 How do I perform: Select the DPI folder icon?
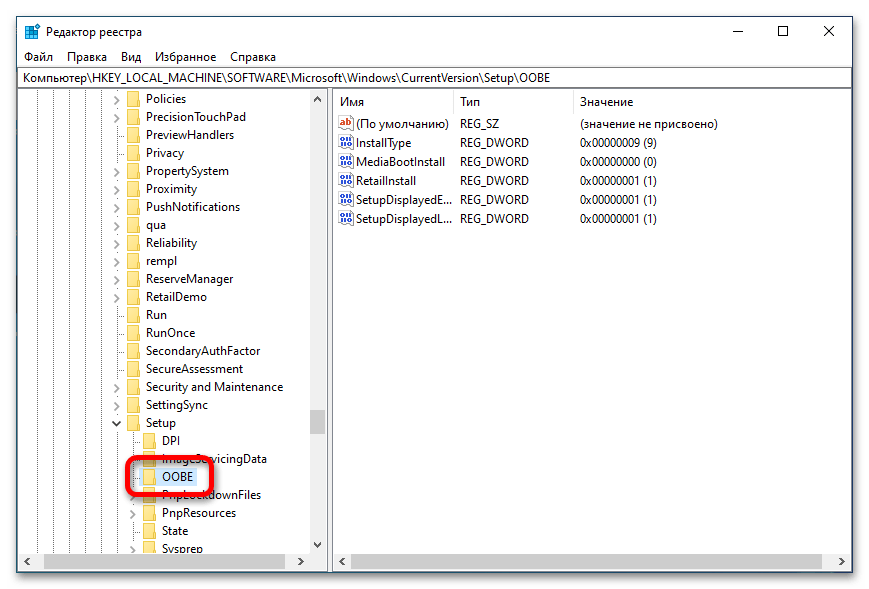pyautogui.click(x=149, y=441)
